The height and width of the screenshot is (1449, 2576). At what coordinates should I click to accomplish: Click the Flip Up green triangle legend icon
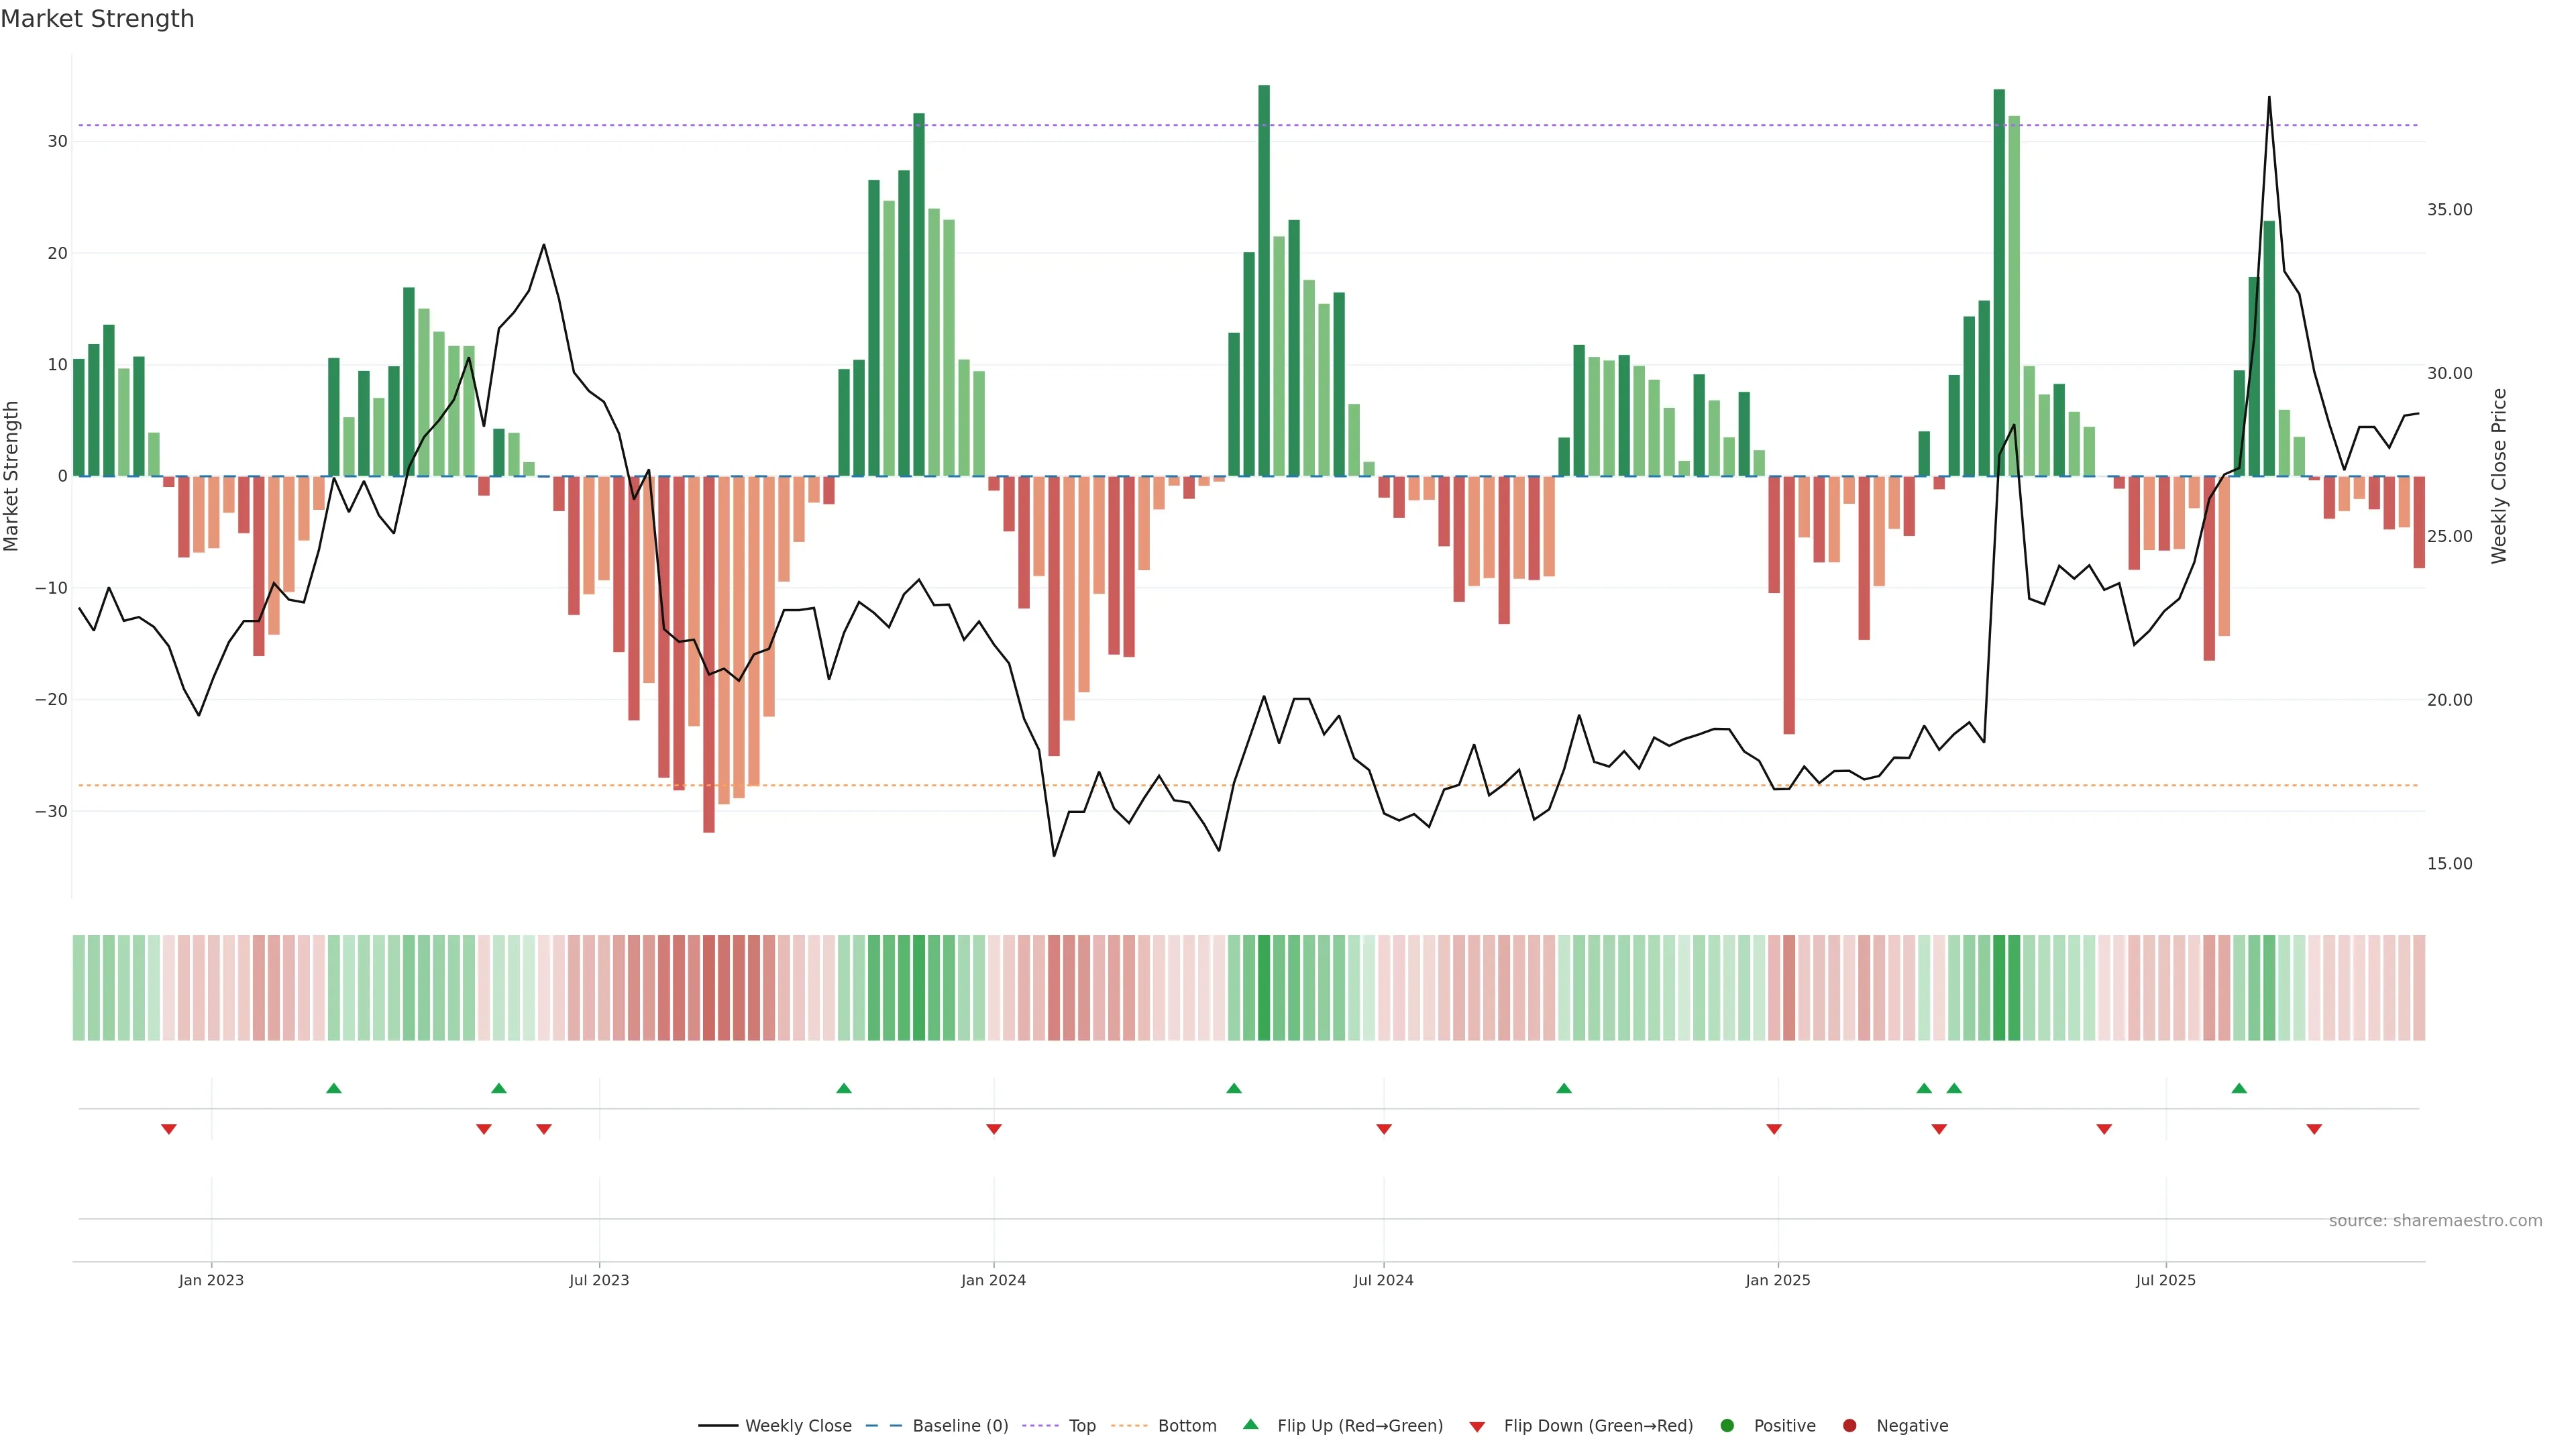point(1250,1425)
